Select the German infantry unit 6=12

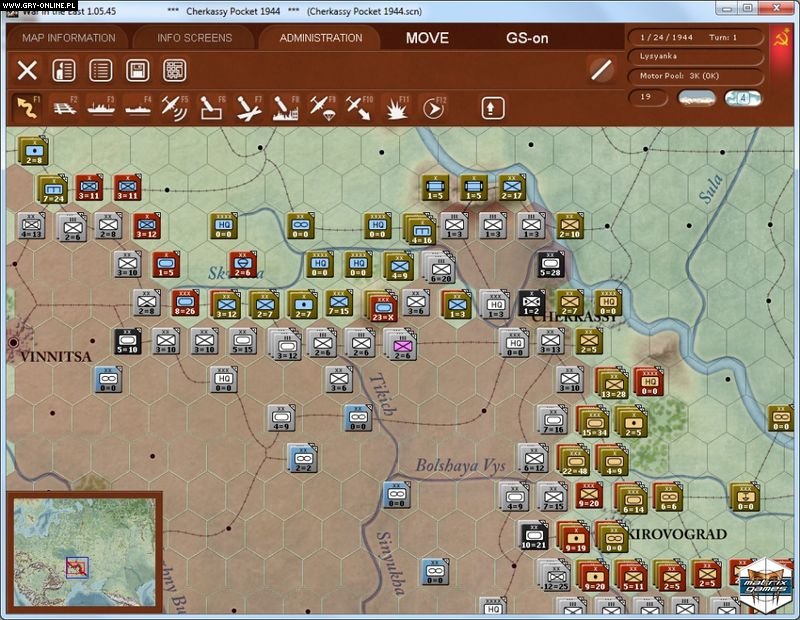click(x=533, y=458)
